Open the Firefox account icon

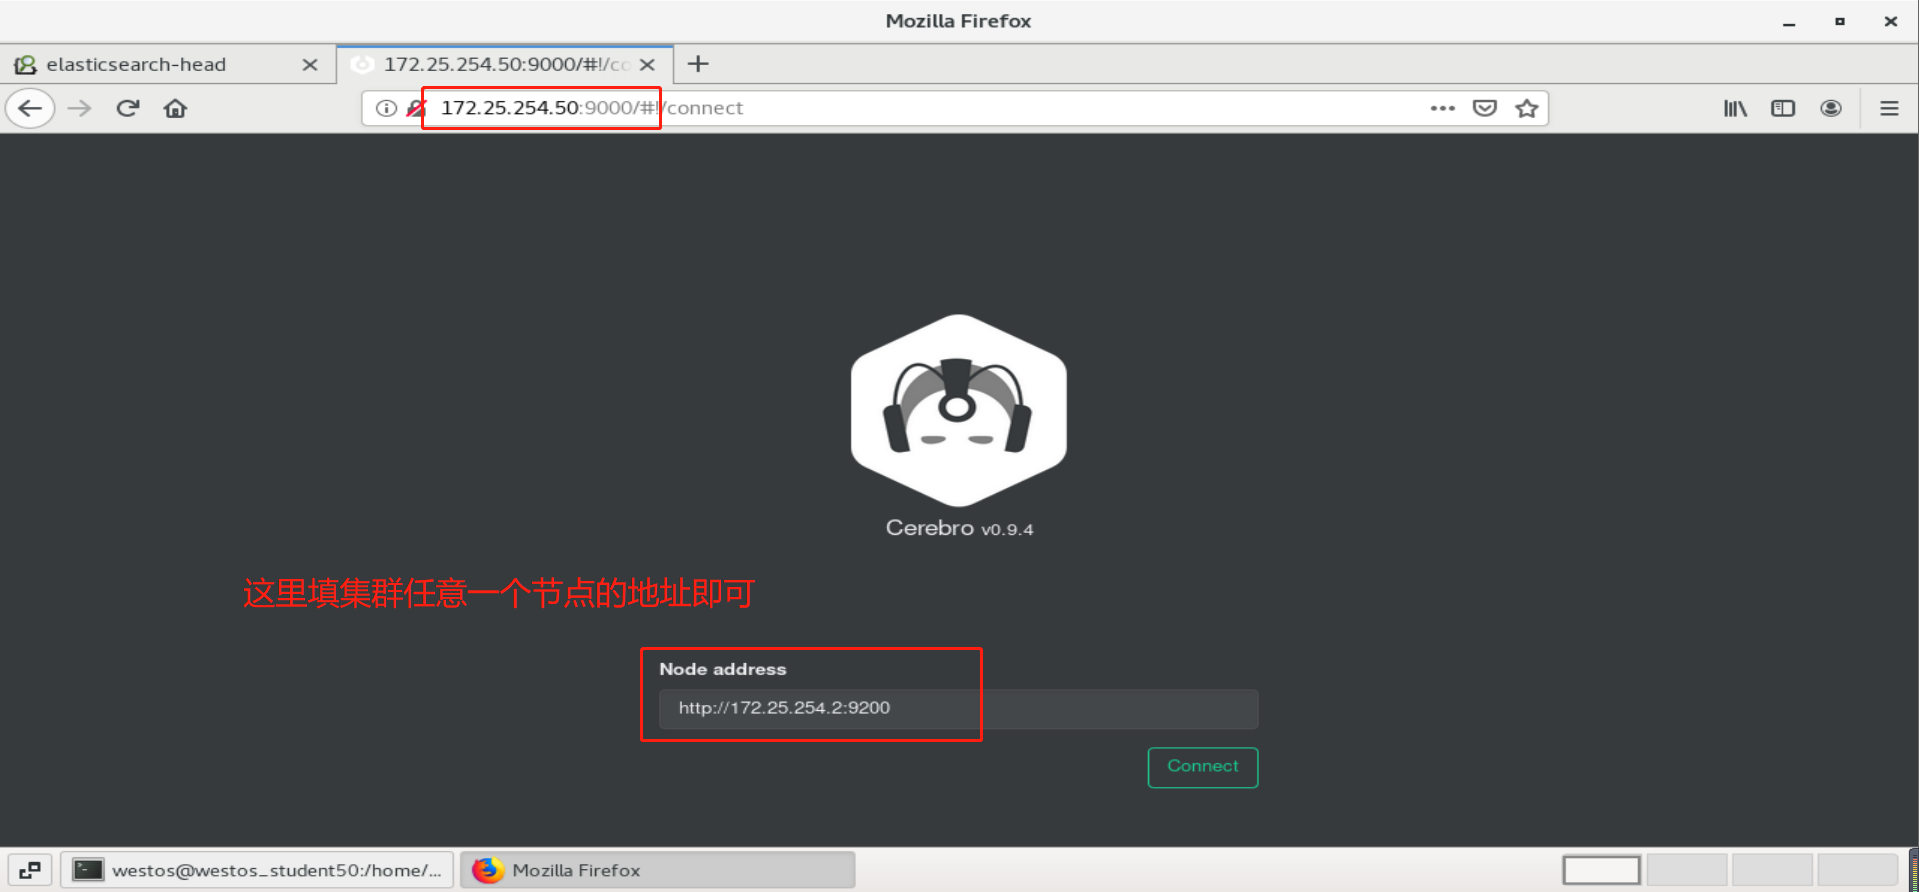tap(1831, 108)
